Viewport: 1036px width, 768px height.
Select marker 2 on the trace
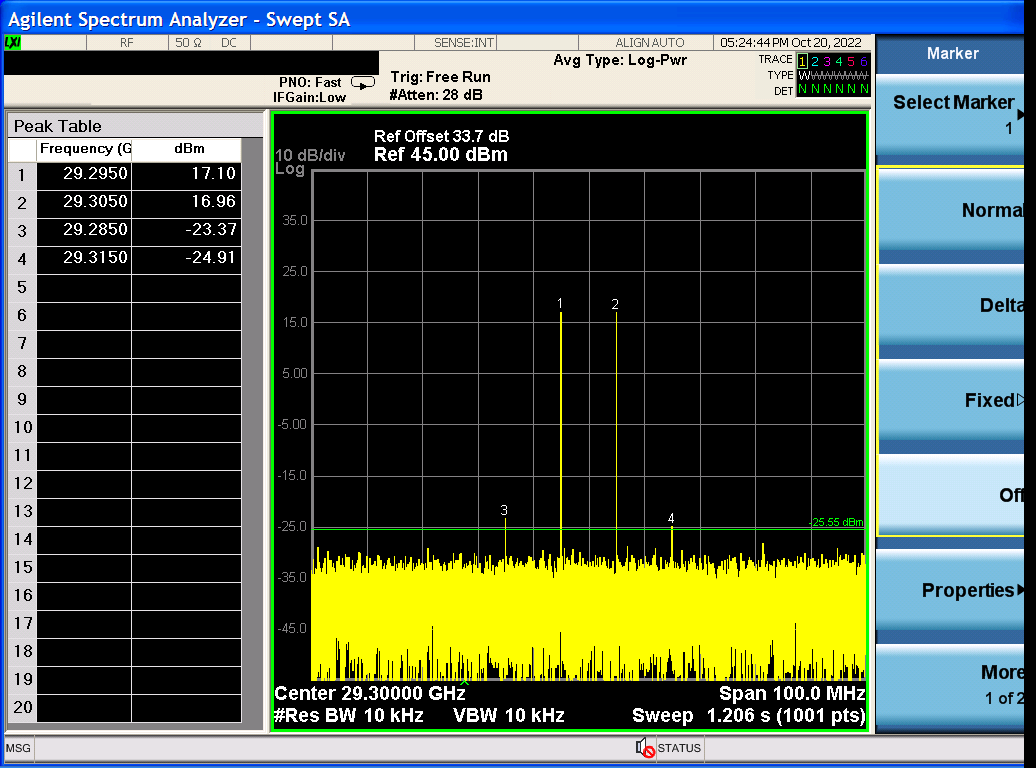point(615,304)
